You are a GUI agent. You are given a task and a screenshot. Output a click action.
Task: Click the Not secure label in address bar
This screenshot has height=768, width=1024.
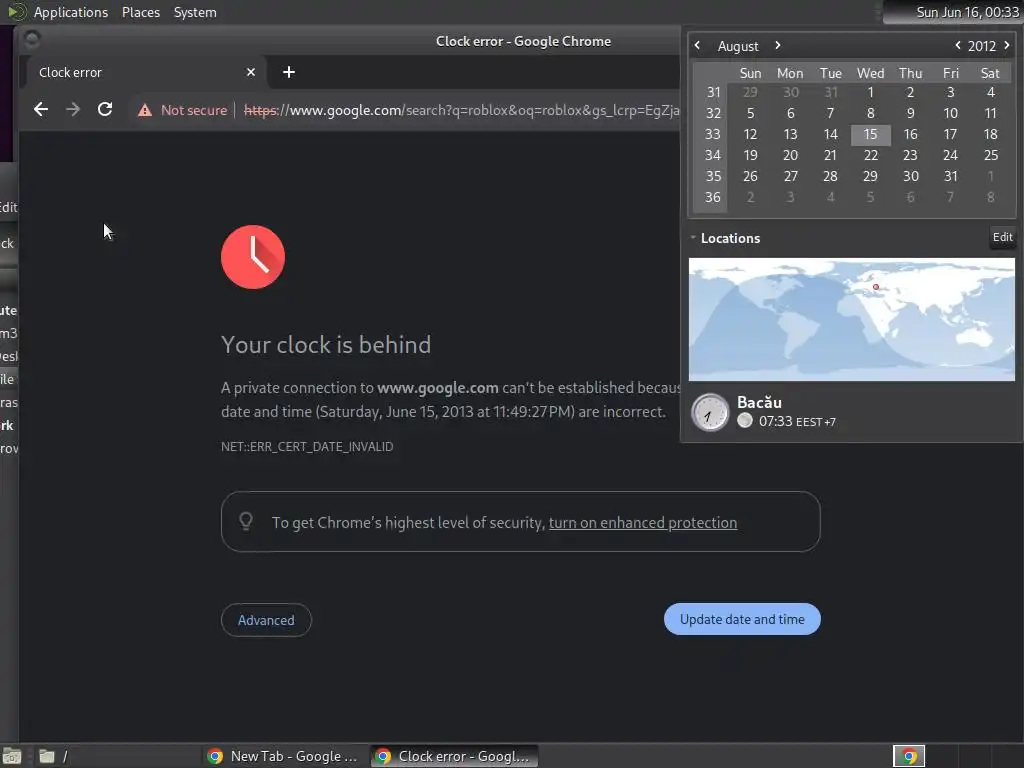click(x=194, y=110)
